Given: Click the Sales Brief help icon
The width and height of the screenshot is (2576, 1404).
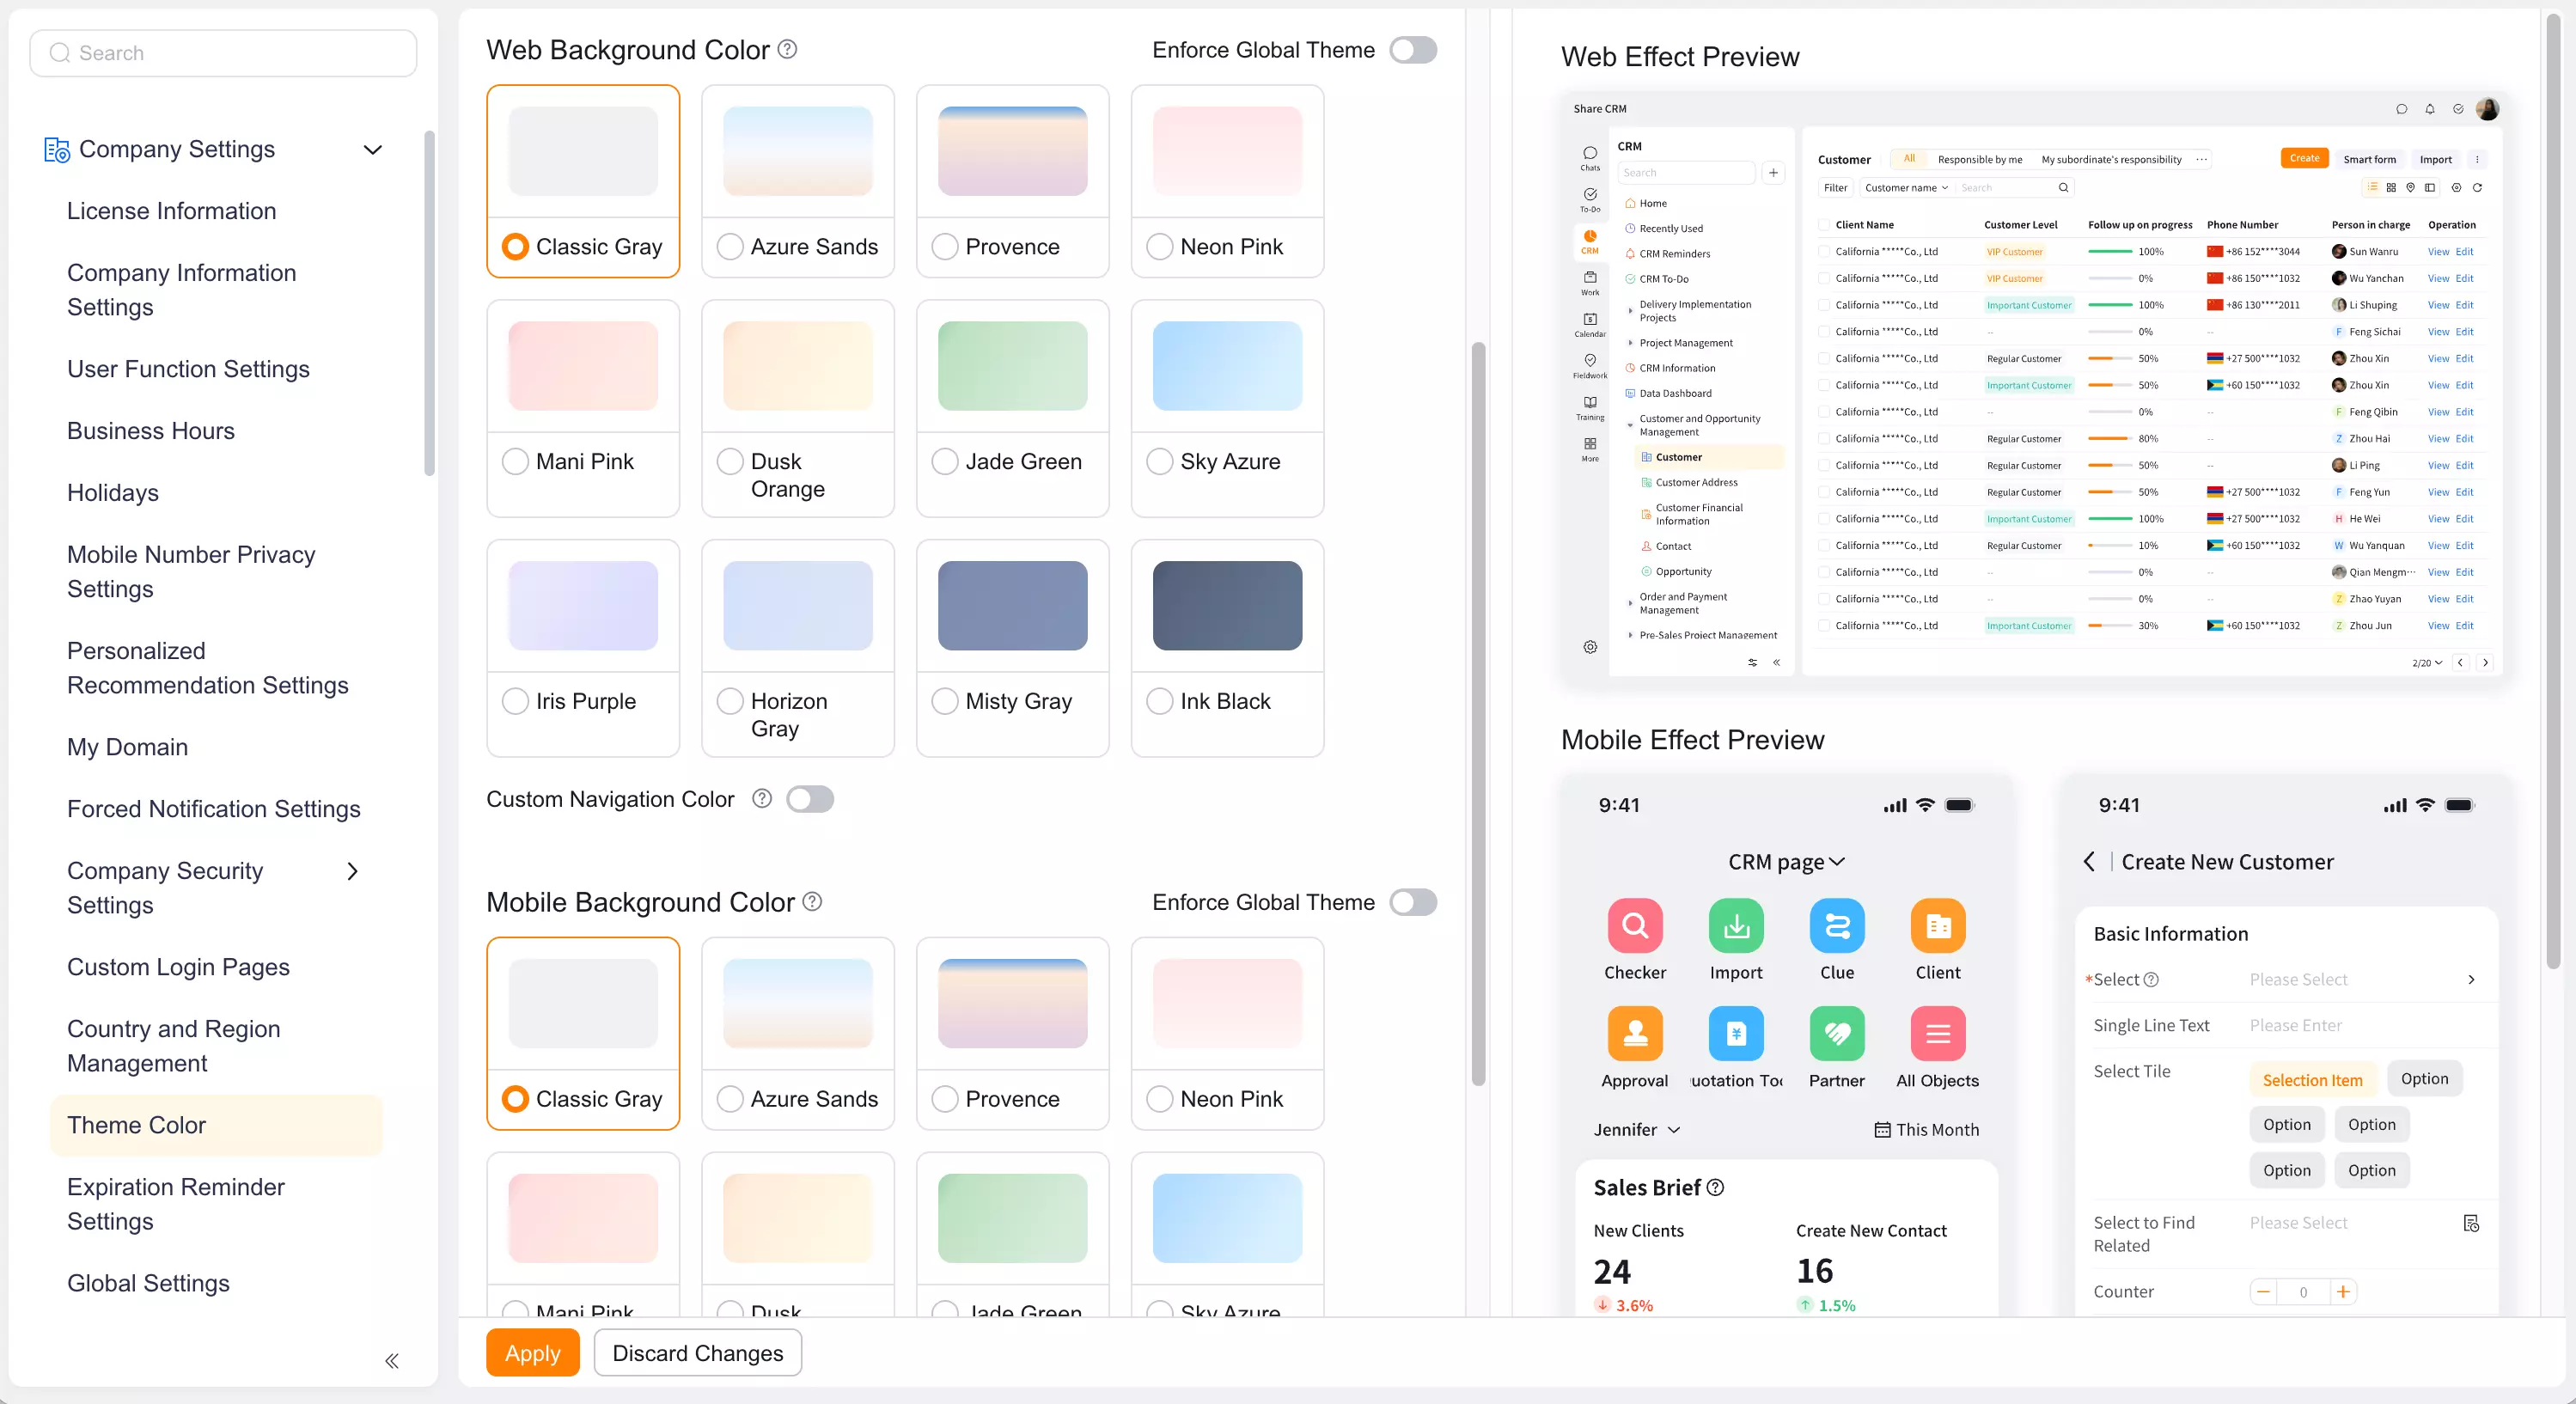Looking at the screenshot, I should [1716, 1187].
